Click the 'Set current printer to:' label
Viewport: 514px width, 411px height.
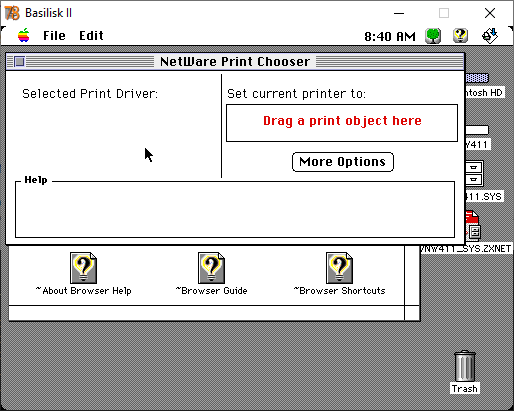pos(296,94)
